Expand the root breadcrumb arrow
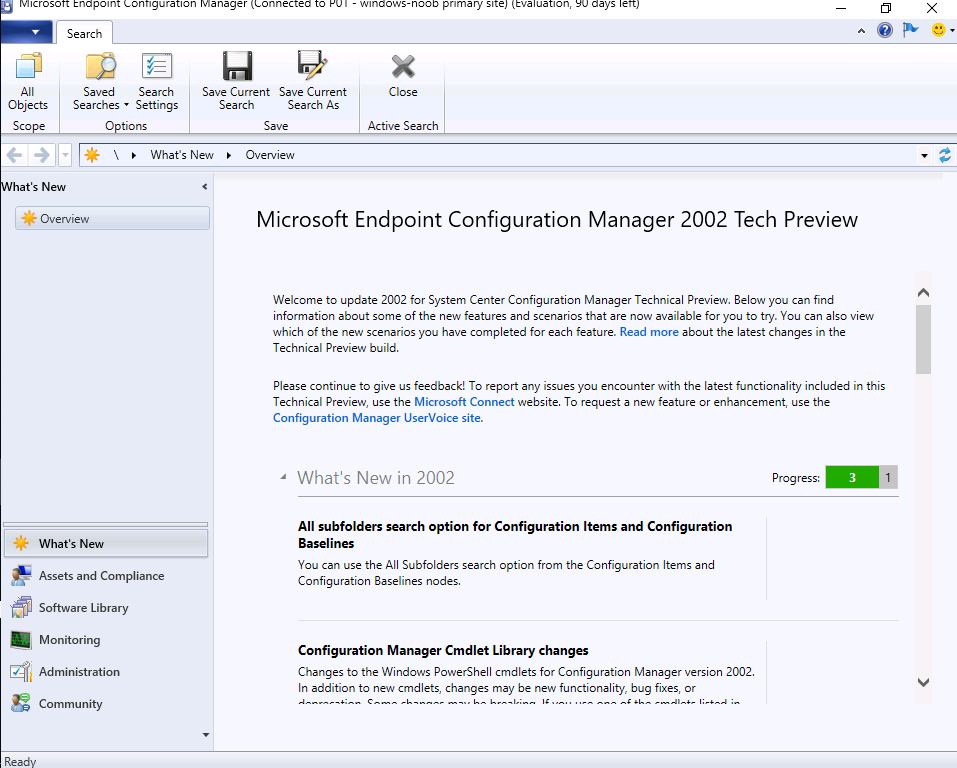This screenshot has height=768, width=957. click(134, 155)
